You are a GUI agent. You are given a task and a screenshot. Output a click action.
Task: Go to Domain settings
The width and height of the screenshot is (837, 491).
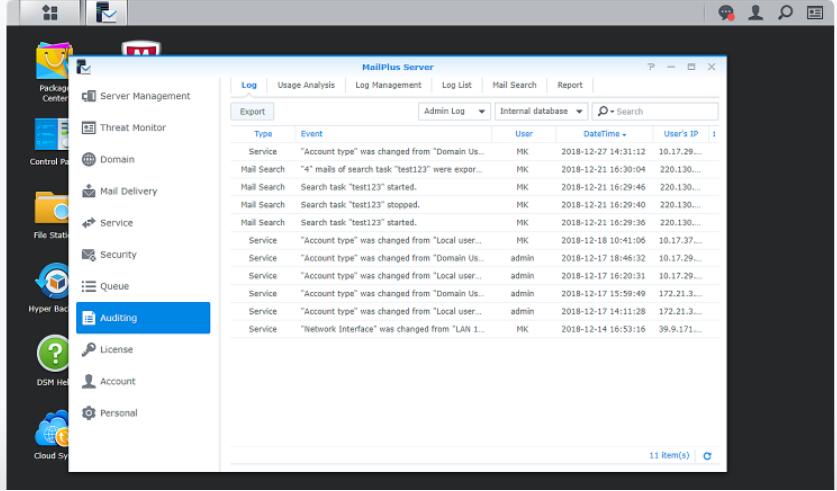coord(143,159)
